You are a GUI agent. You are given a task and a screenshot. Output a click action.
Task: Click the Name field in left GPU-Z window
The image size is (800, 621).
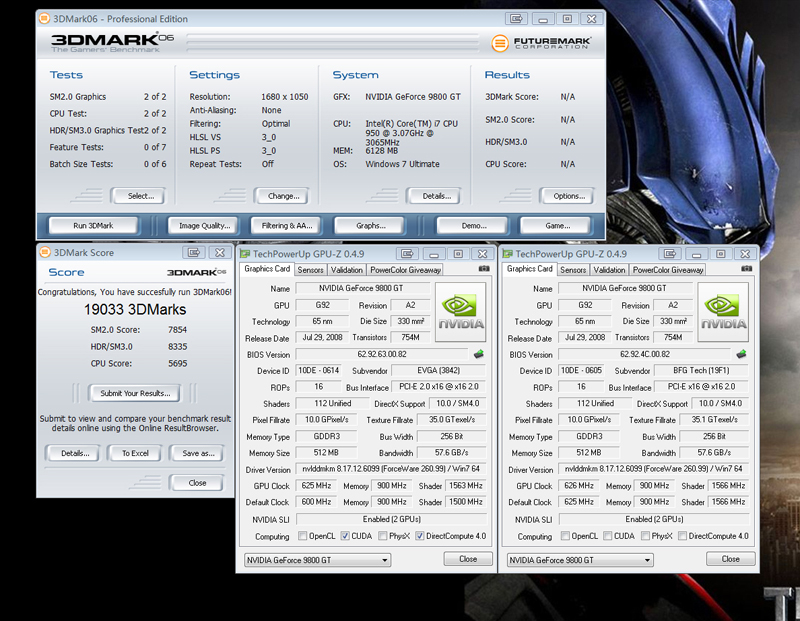tap(361, 288)
